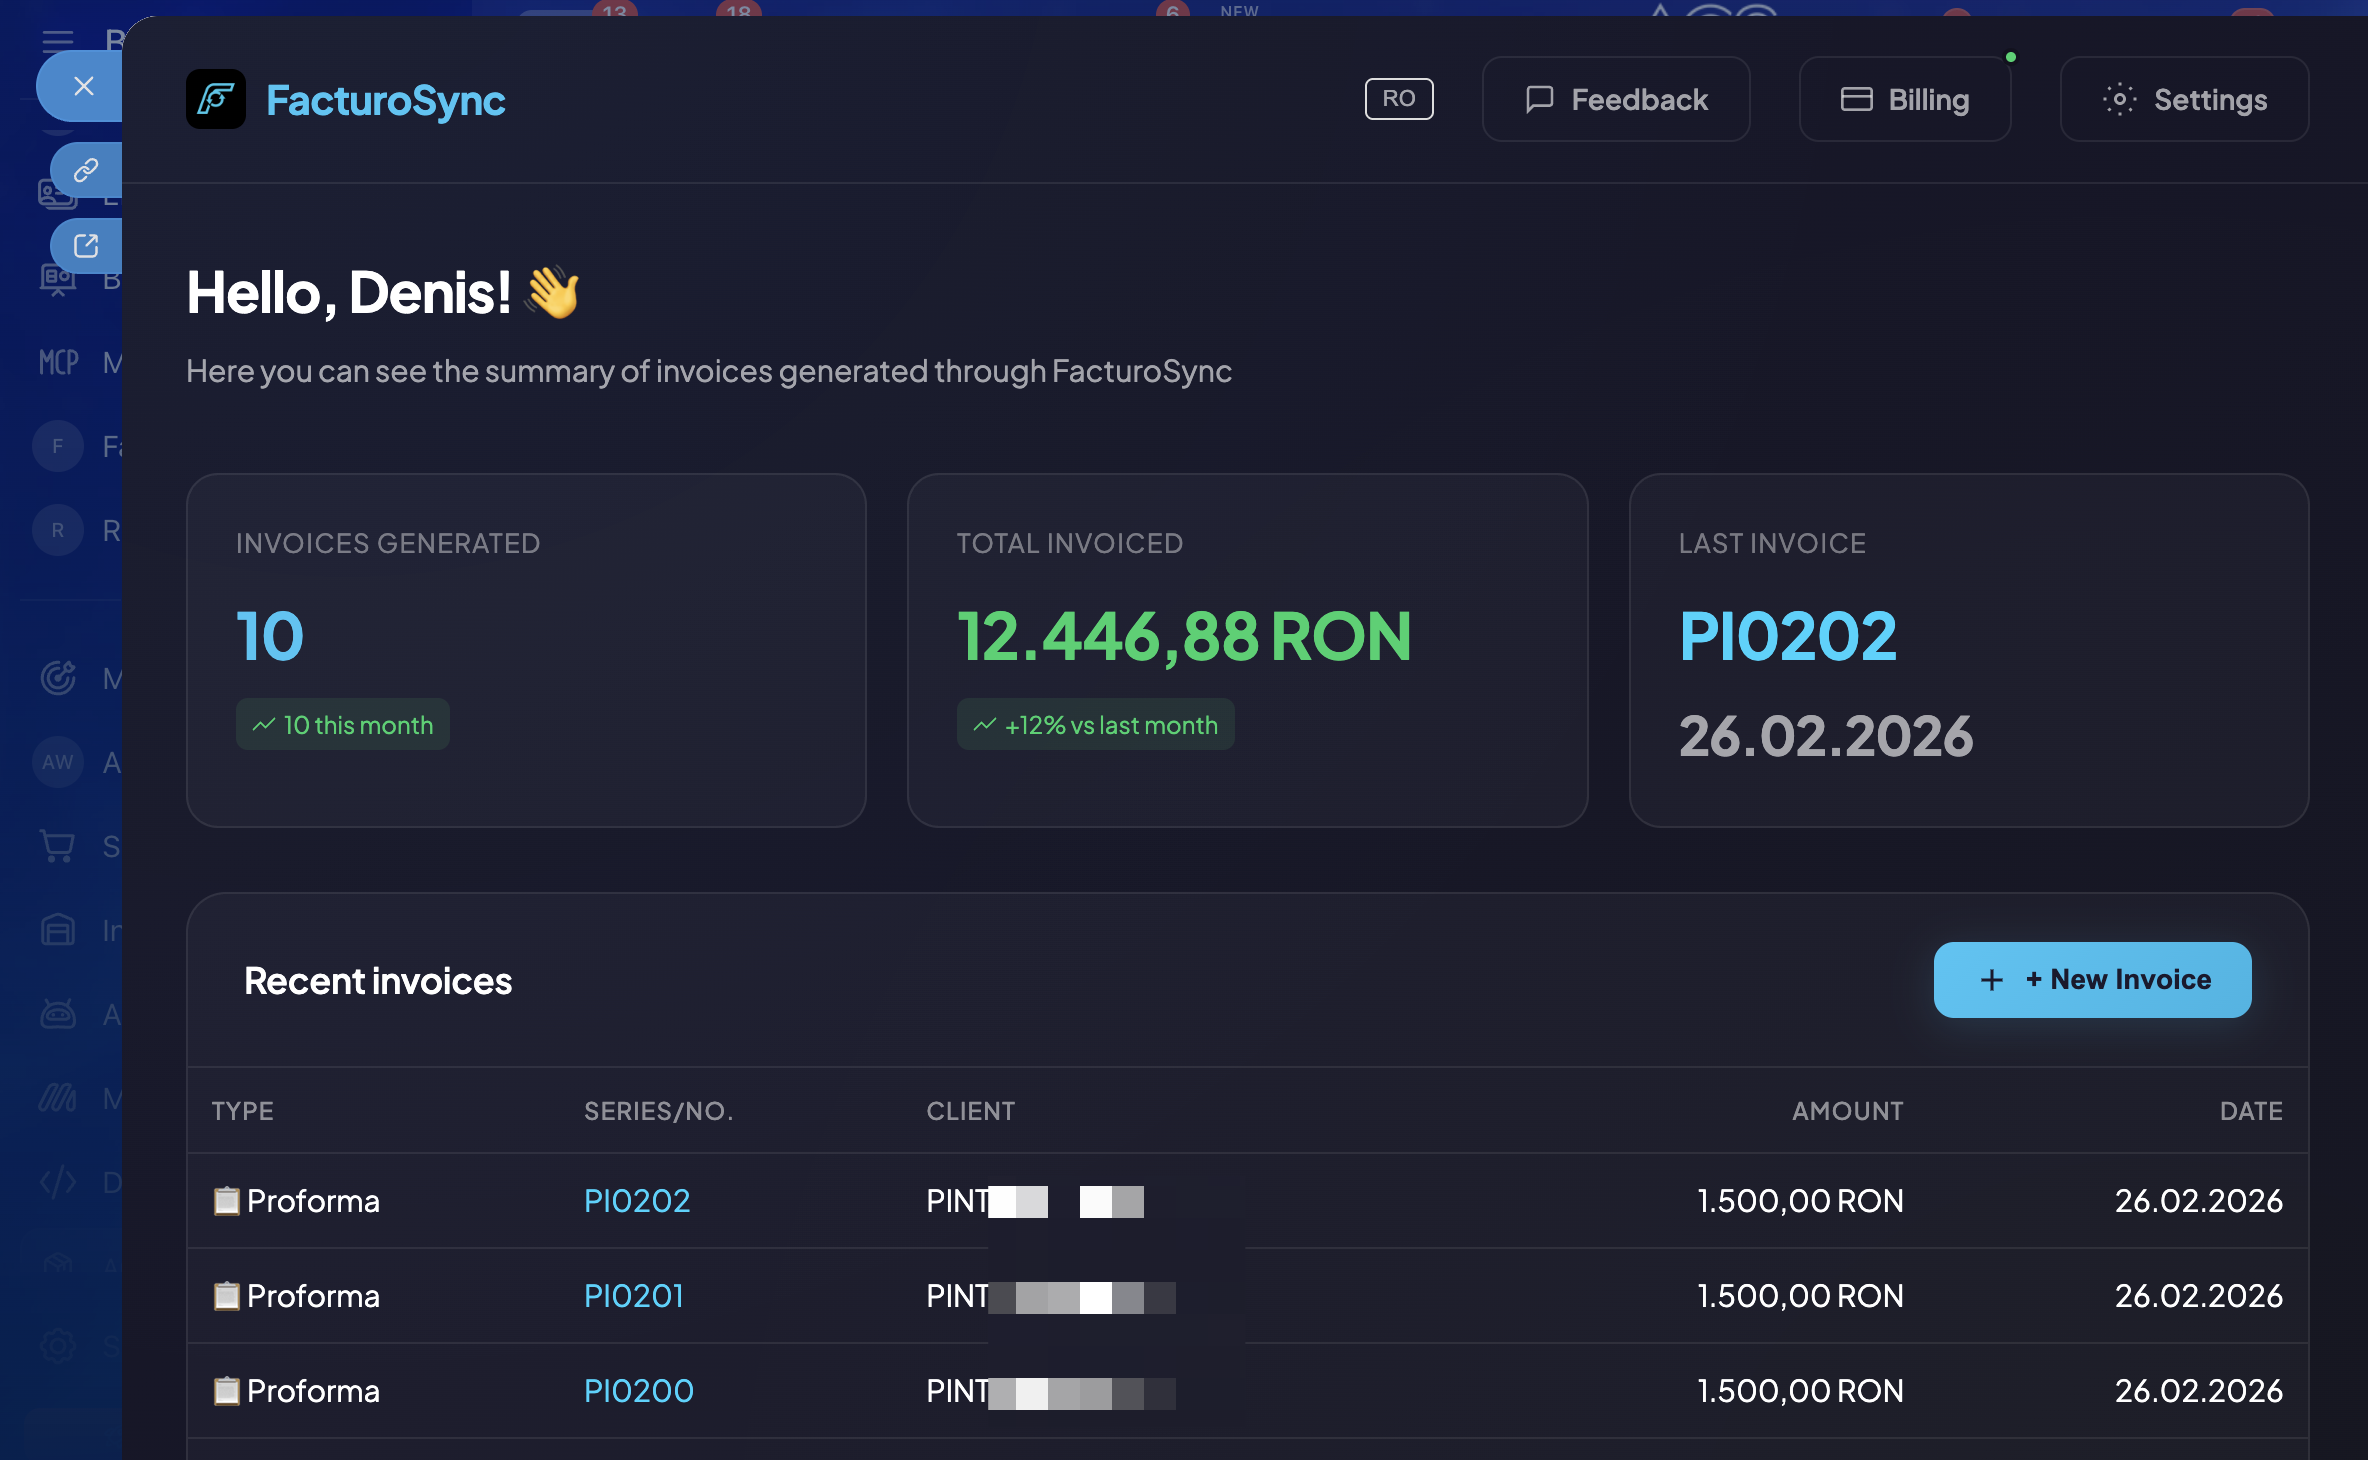Click the target goal sidebar icon
This screenshot has width=2368, height=1460.
coord(58,678)
